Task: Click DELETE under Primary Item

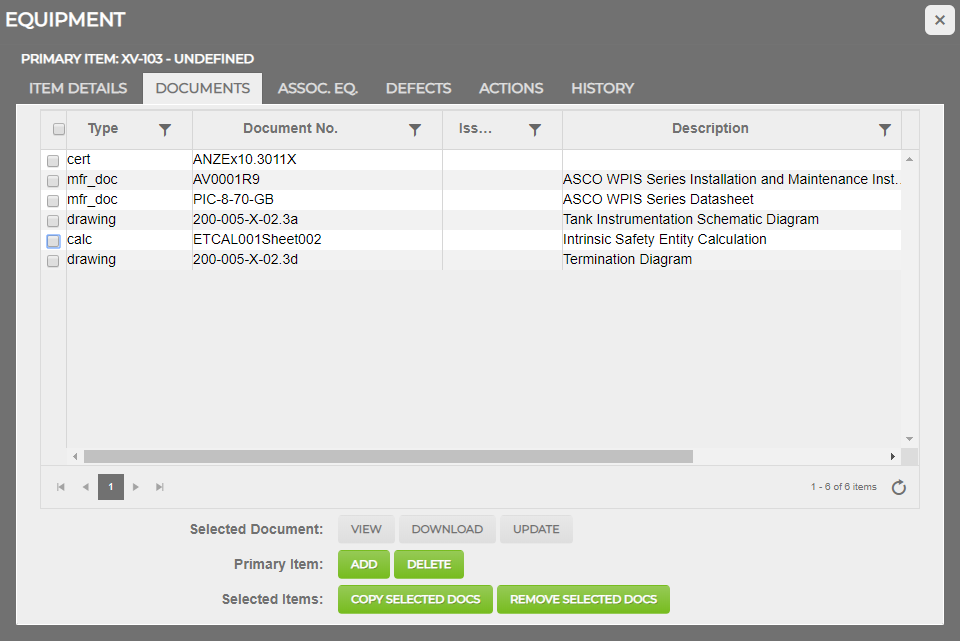Action: coord(429,564)
